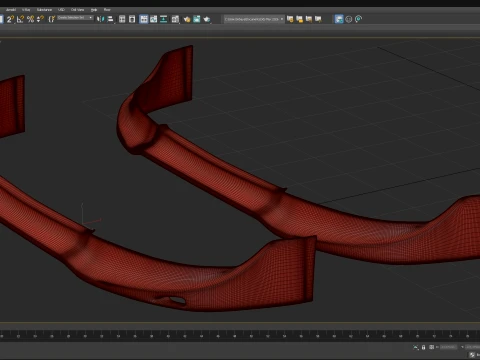Open Edit Named Selection Sets
480x360 pixels.
click(x=51, y=19)
